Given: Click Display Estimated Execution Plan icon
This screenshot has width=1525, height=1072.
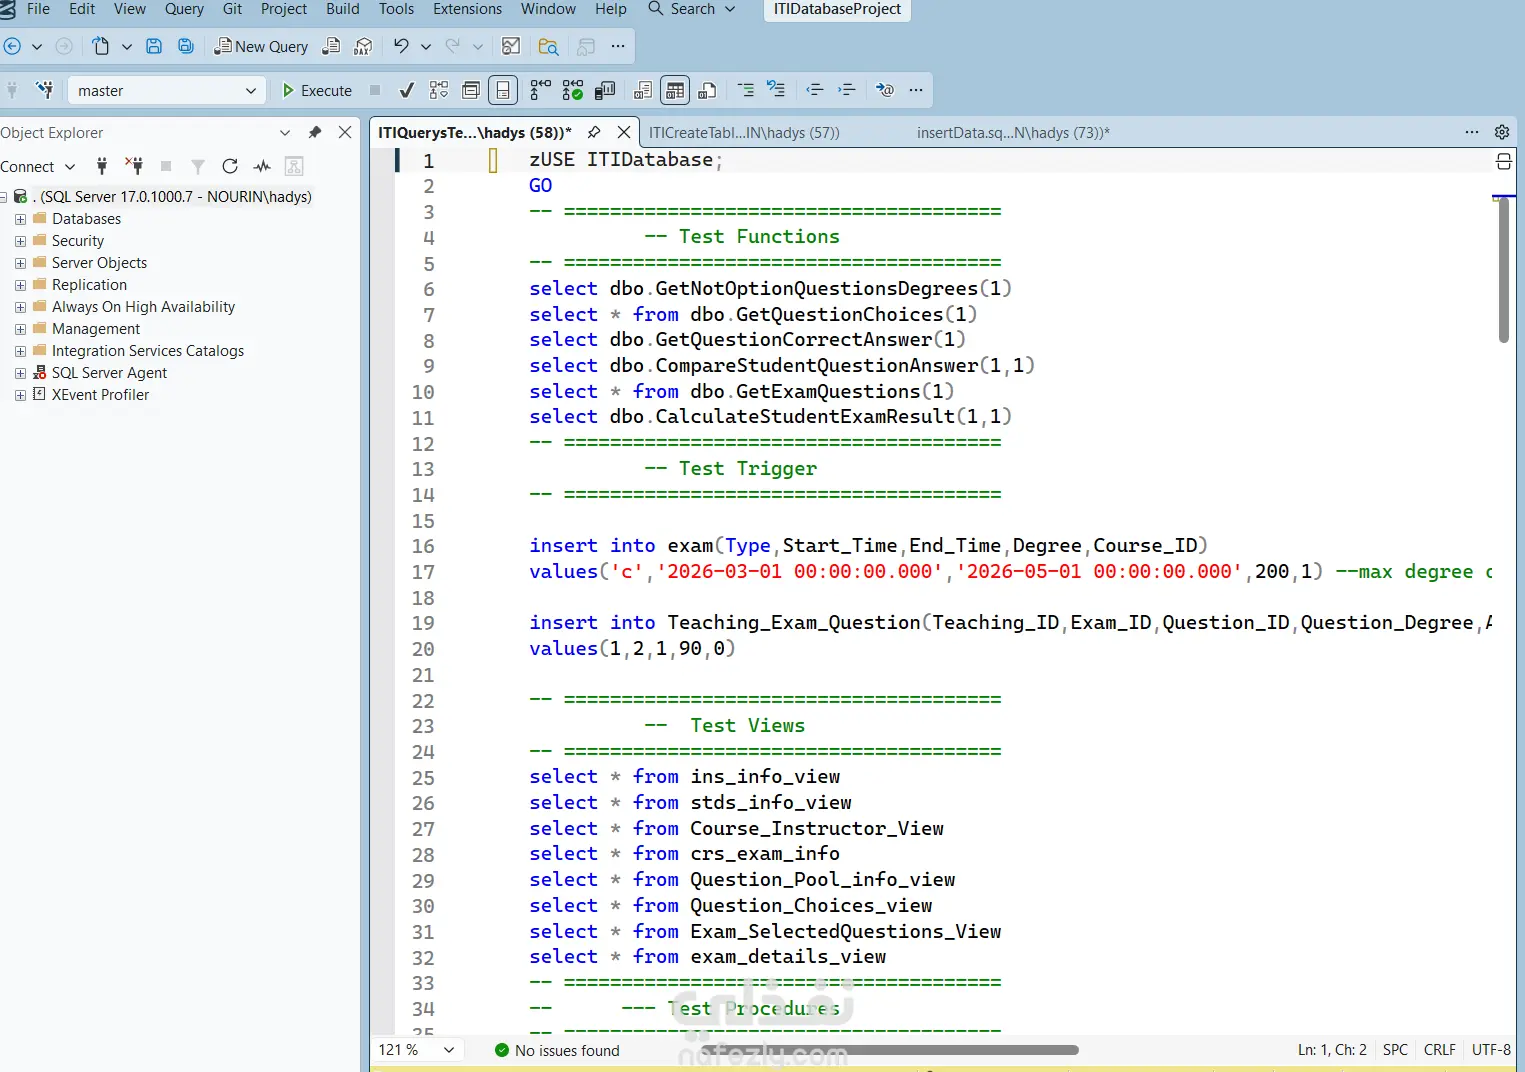Looking at the screenshot, I should (439, 90).
